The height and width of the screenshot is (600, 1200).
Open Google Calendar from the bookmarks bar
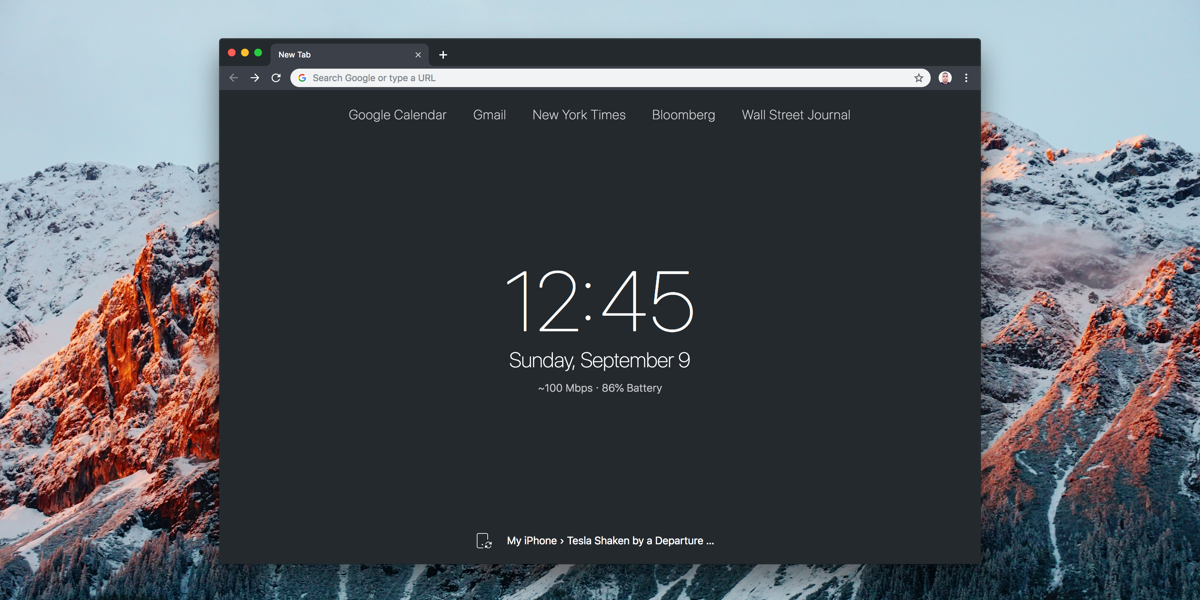pyautogui.click(x=397, y=114)
